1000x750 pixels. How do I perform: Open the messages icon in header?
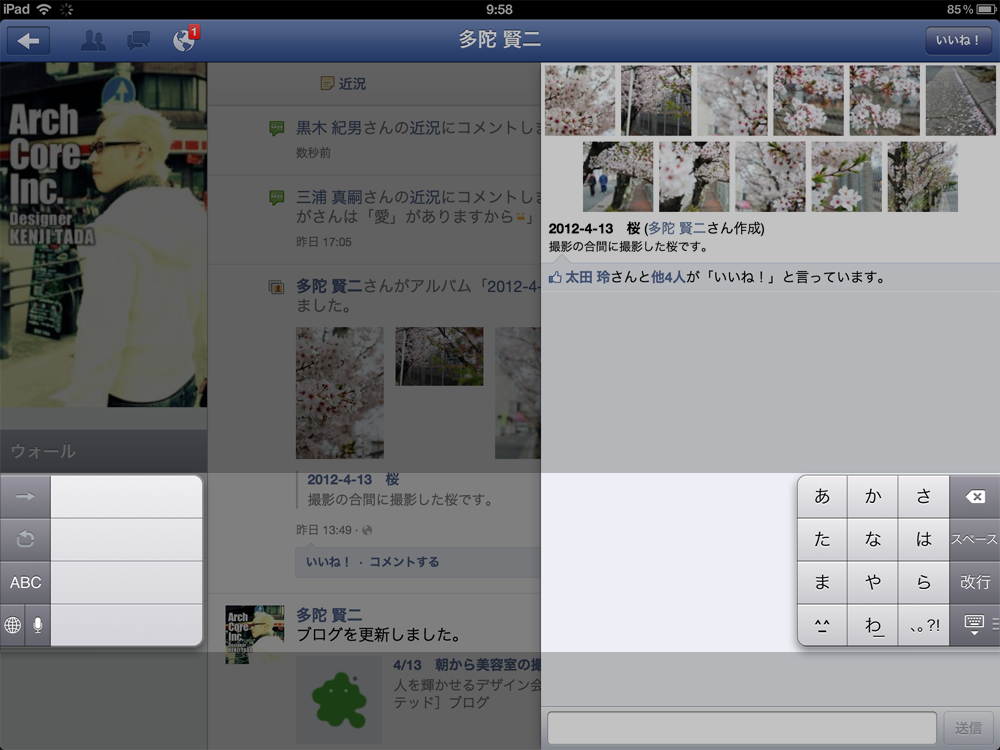(138, 41)
